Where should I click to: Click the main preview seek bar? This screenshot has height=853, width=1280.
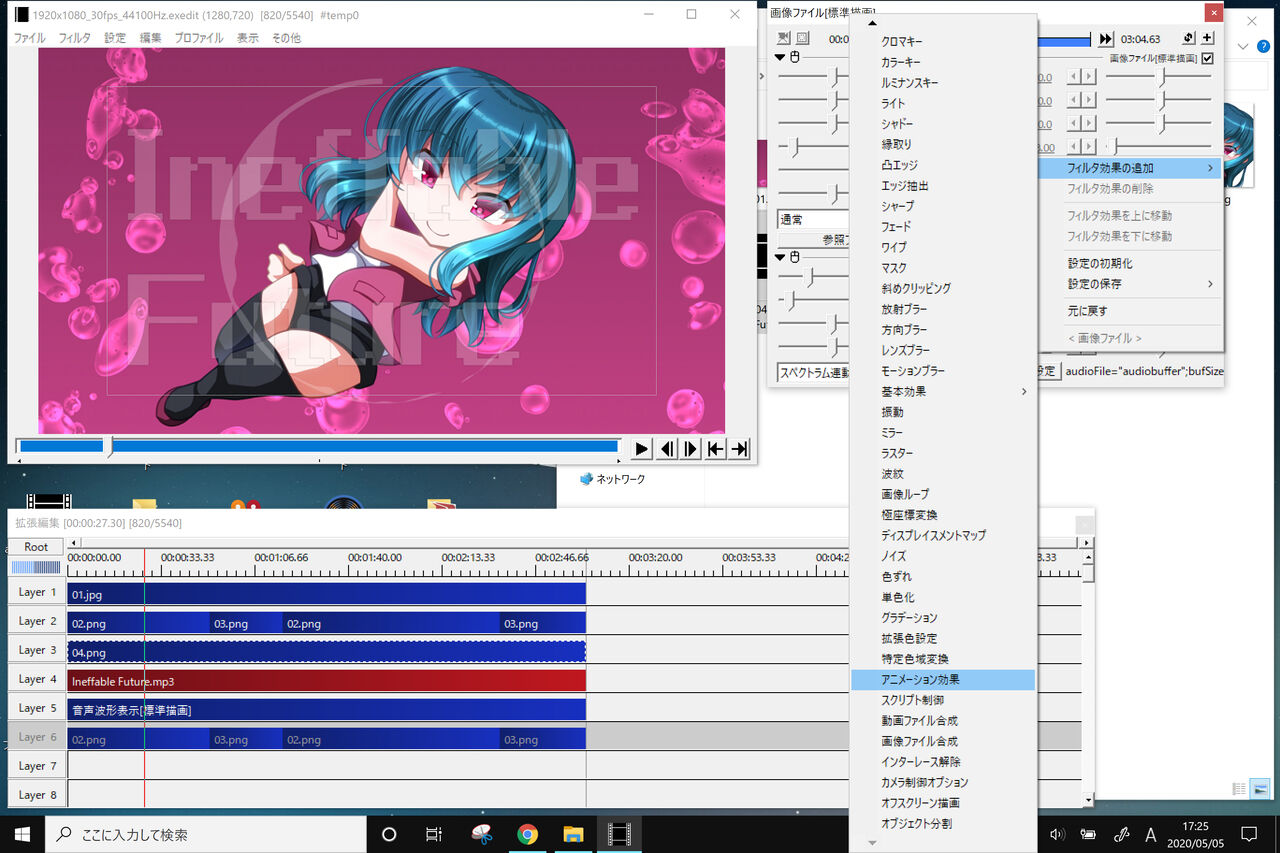pyautogui.click(x=318, y=446)
